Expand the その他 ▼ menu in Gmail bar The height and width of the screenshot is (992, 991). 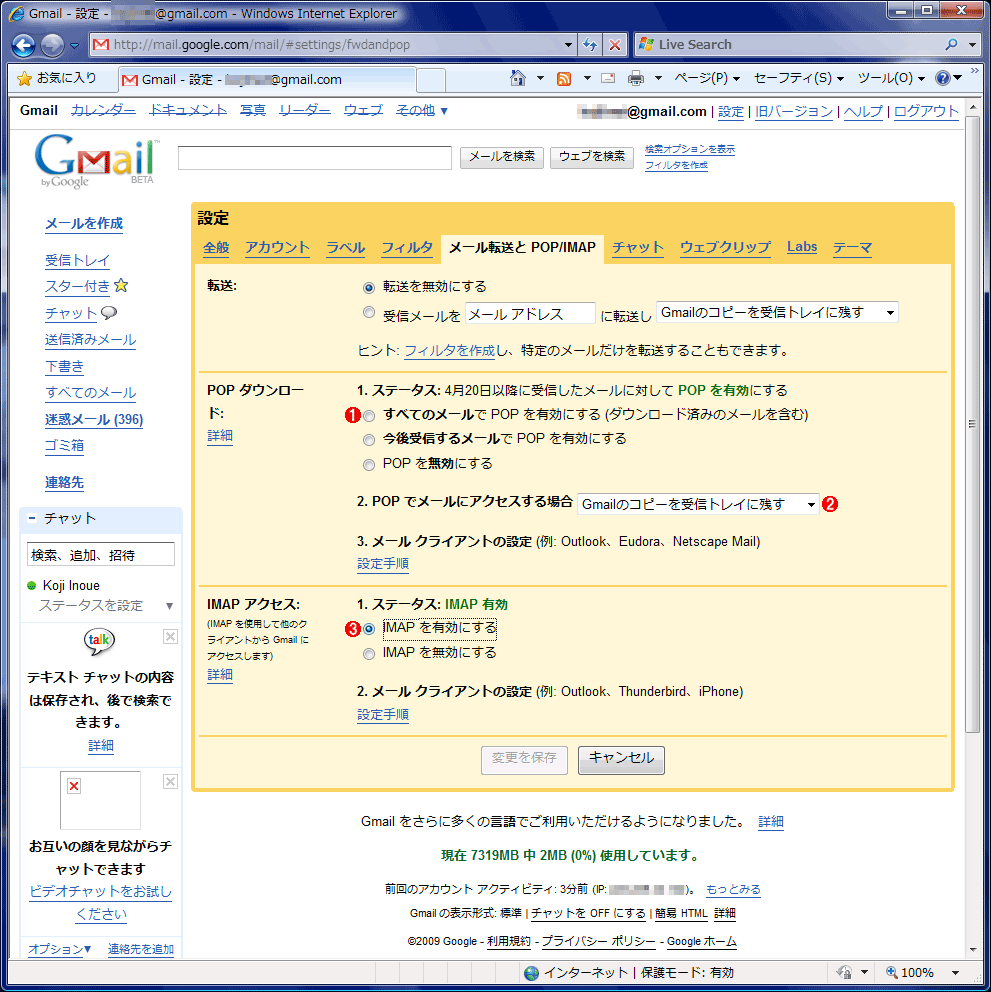421,111
